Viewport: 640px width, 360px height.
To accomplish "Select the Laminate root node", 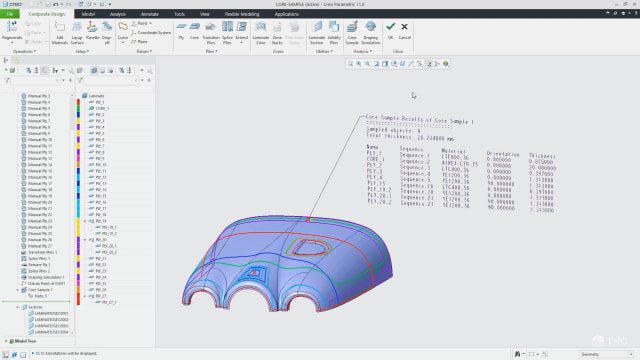I will [x=93, y=96].
